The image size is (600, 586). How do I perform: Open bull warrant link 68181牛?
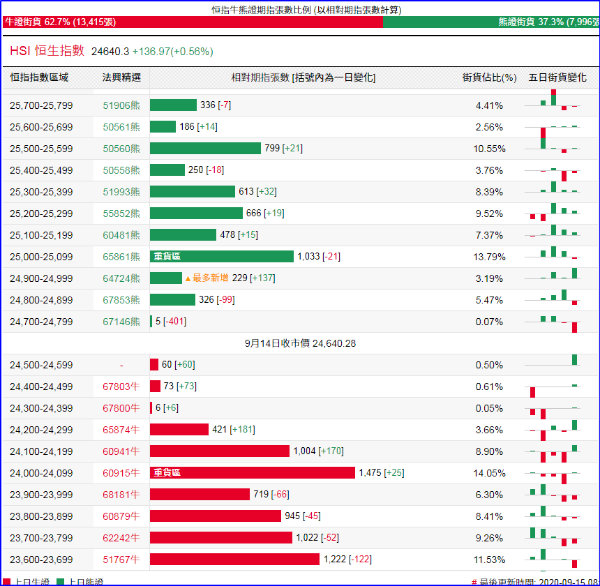point(121,495)
